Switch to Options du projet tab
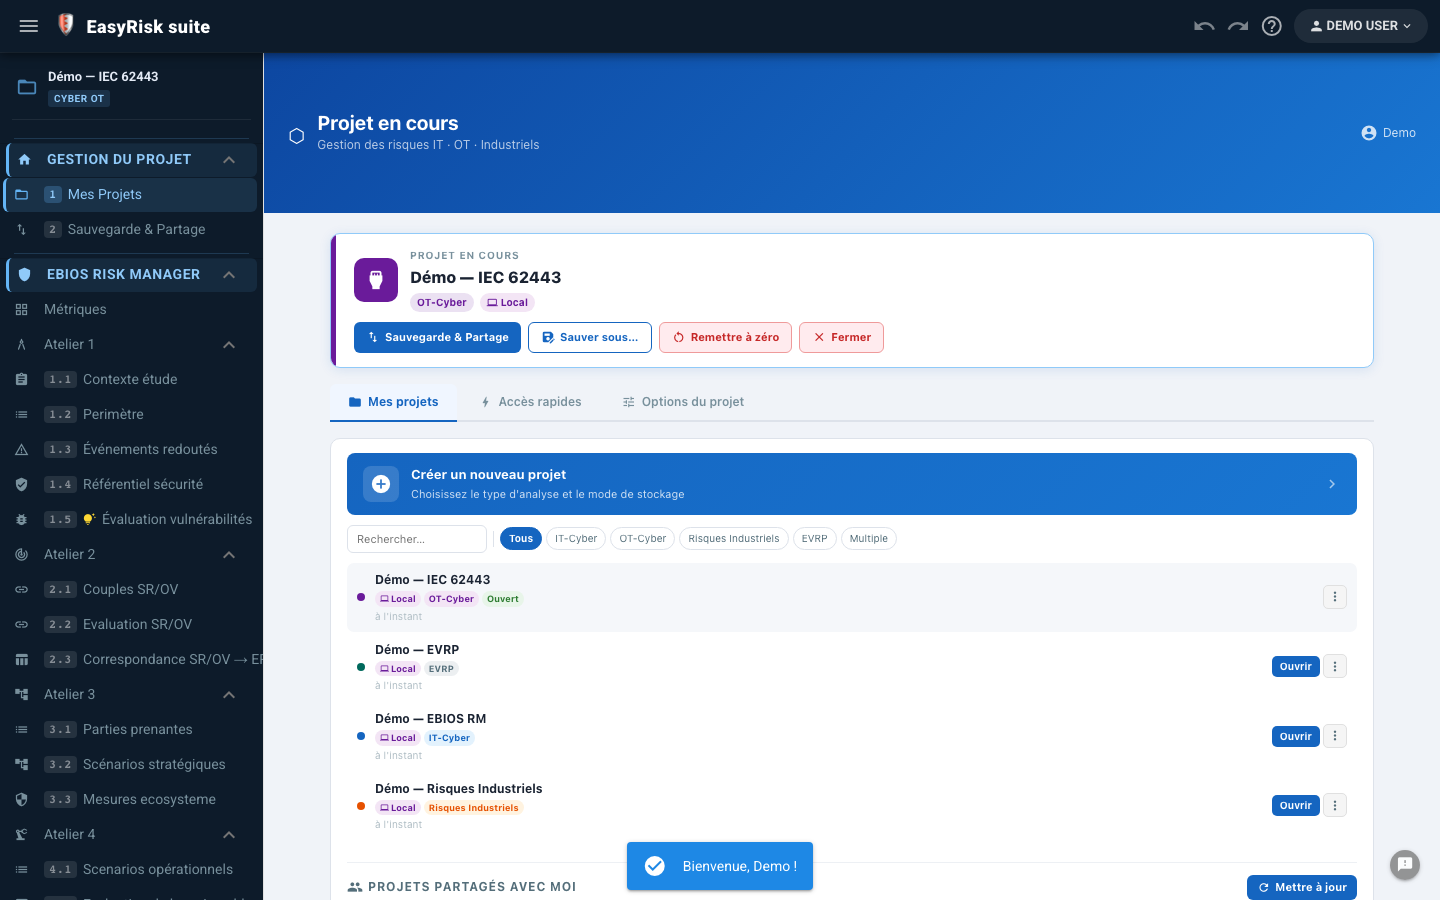Image resolution: width=1440 pixels, height=900 pixels. click(683, 402)
